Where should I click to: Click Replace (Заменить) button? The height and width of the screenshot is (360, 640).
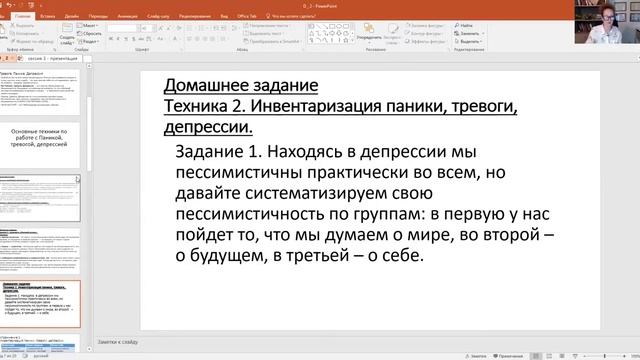pyautogui.click(x=469, y=33)
